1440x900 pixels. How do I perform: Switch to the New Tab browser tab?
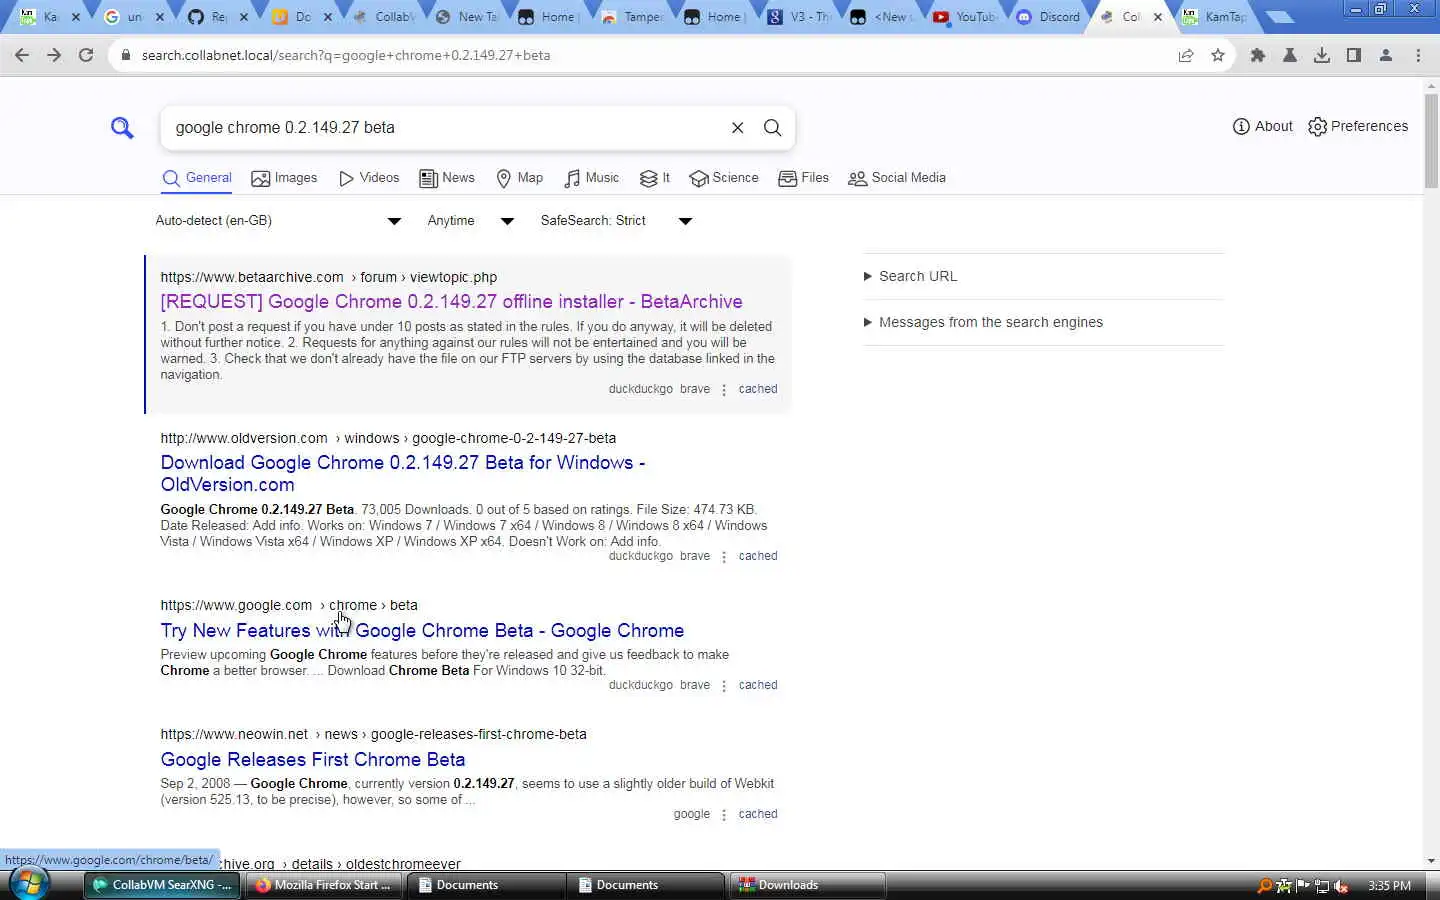468,17
